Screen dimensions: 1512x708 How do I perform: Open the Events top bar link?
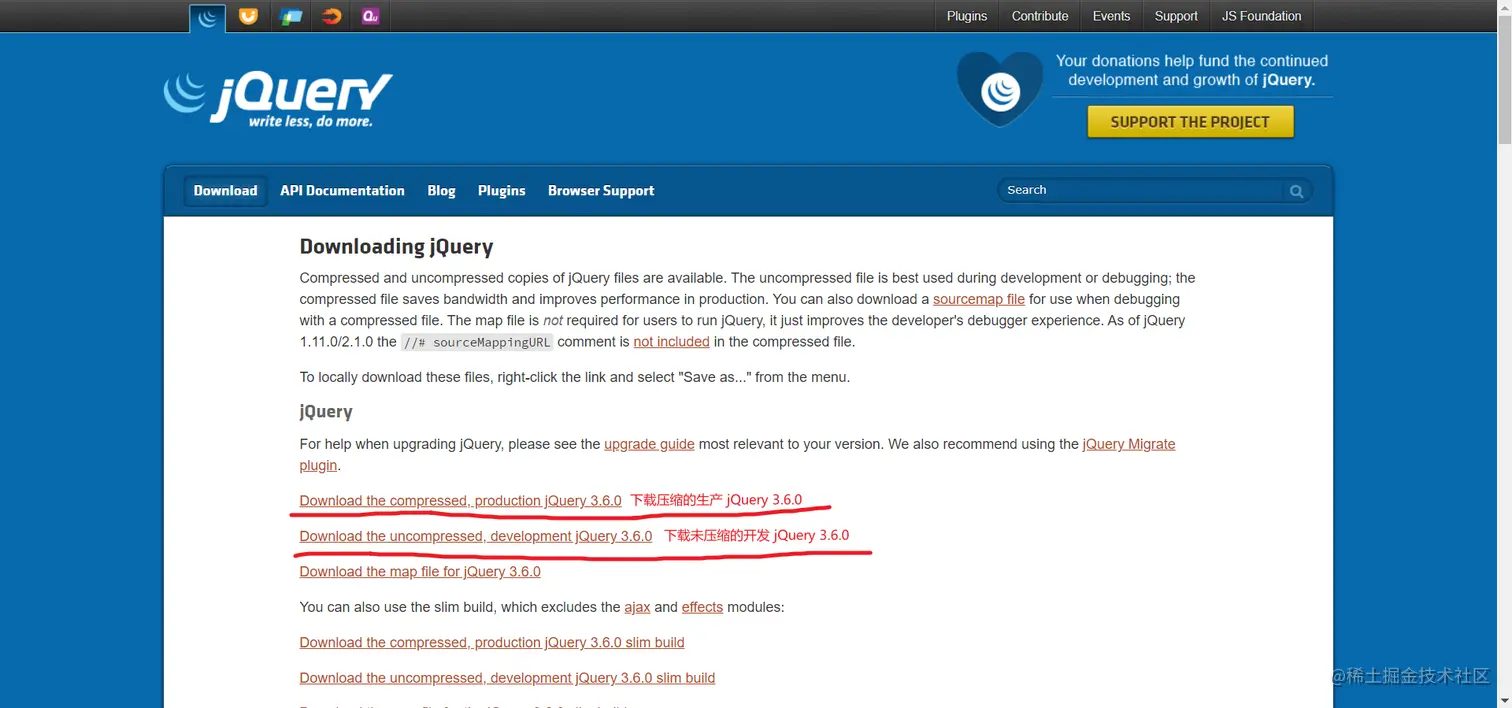[1111, 16]
